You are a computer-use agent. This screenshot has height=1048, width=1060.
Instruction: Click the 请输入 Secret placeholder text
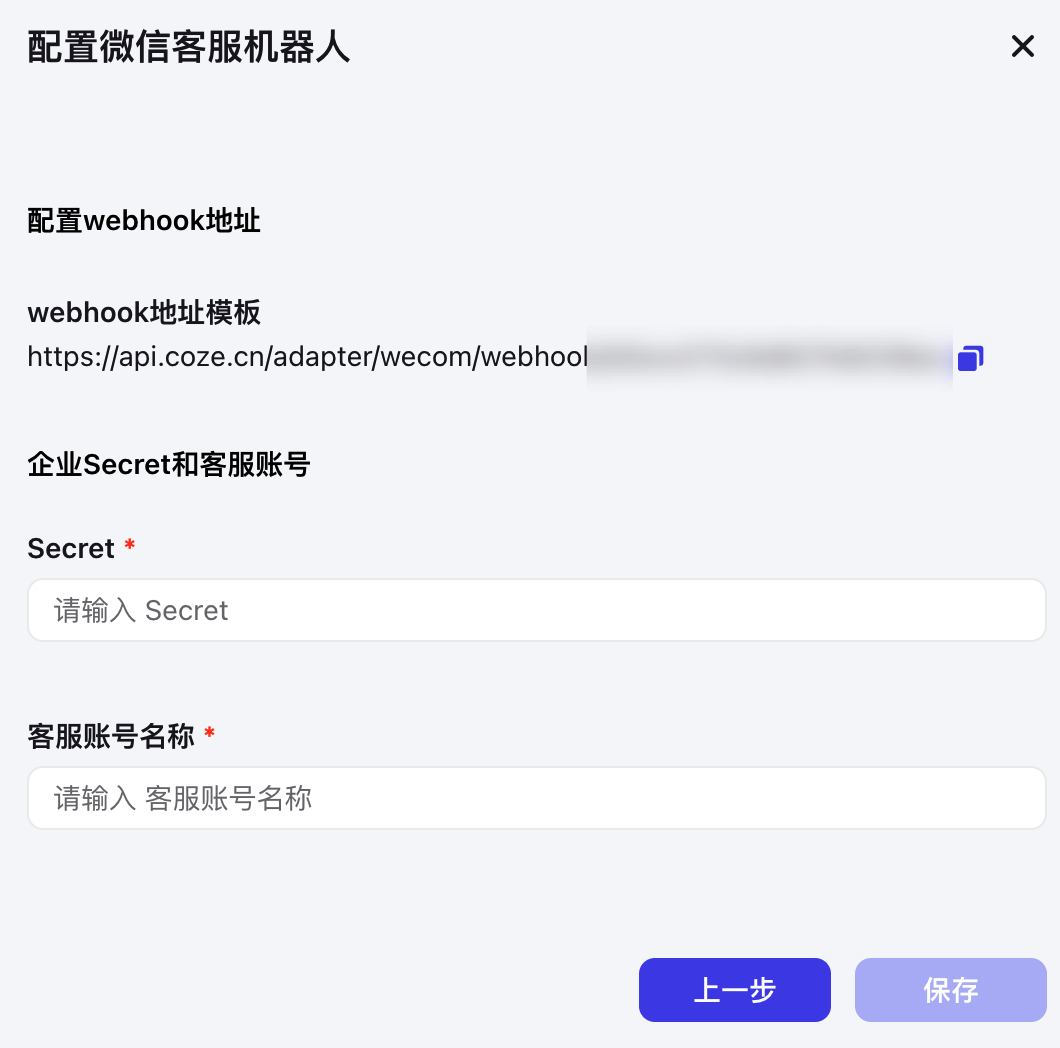click(141, 611)
